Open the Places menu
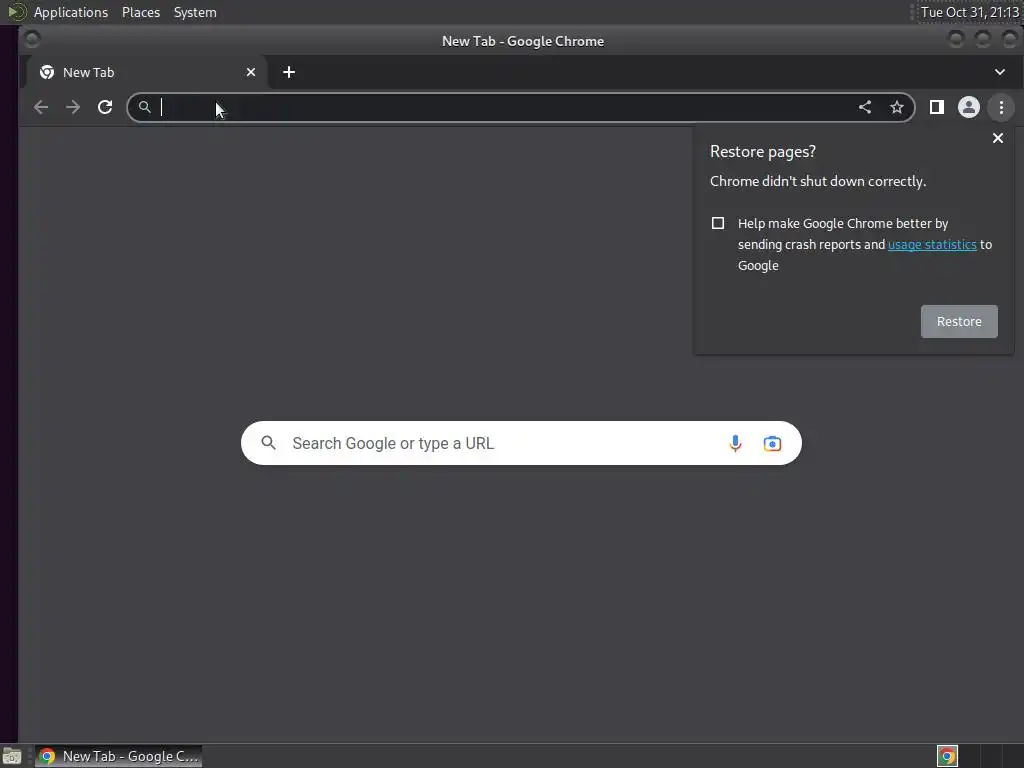 [x=141, y=12]
